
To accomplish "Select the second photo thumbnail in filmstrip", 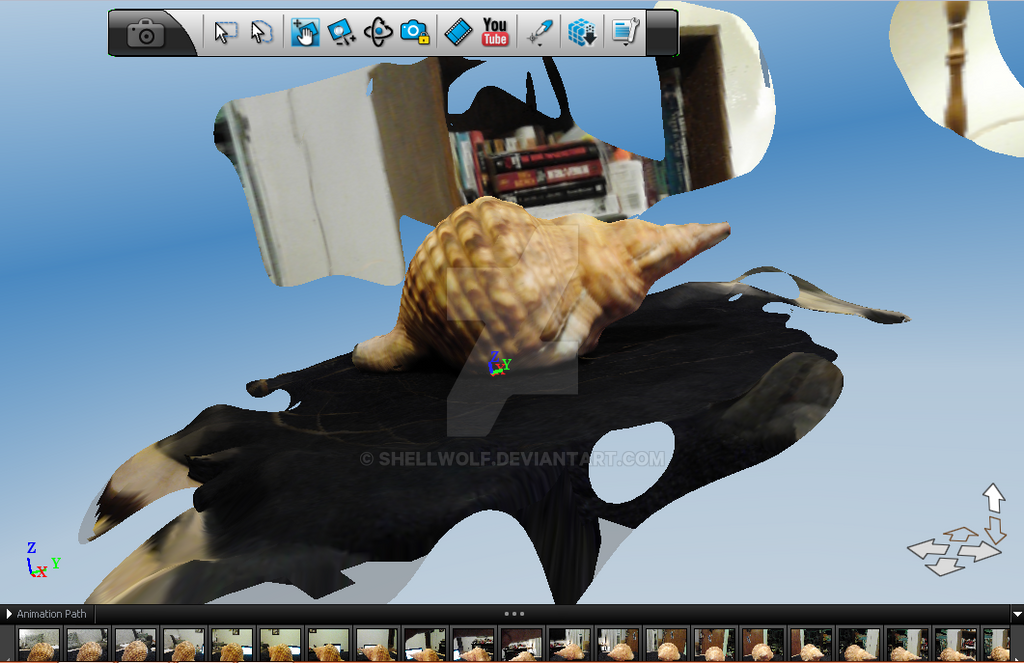I will coord(87,645).
